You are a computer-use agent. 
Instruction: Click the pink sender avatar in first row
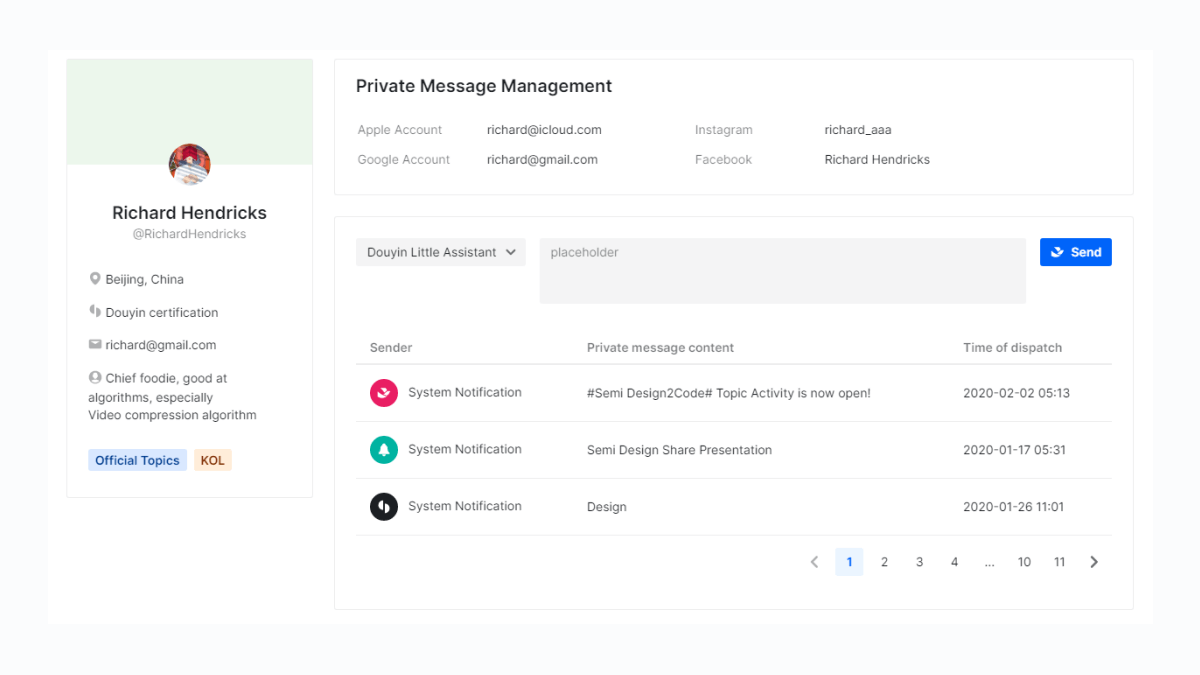click(384, 393)
